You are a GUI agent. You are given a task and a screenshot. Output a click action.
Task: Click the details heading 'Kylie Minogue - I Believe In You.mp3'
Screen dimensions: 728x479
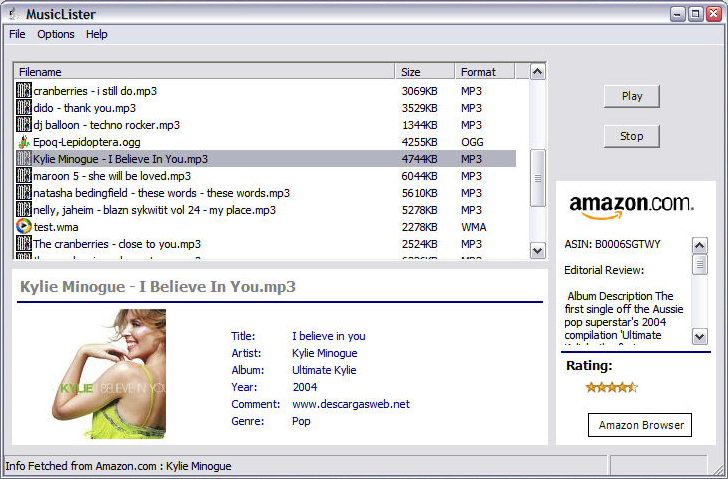point(158,287)
